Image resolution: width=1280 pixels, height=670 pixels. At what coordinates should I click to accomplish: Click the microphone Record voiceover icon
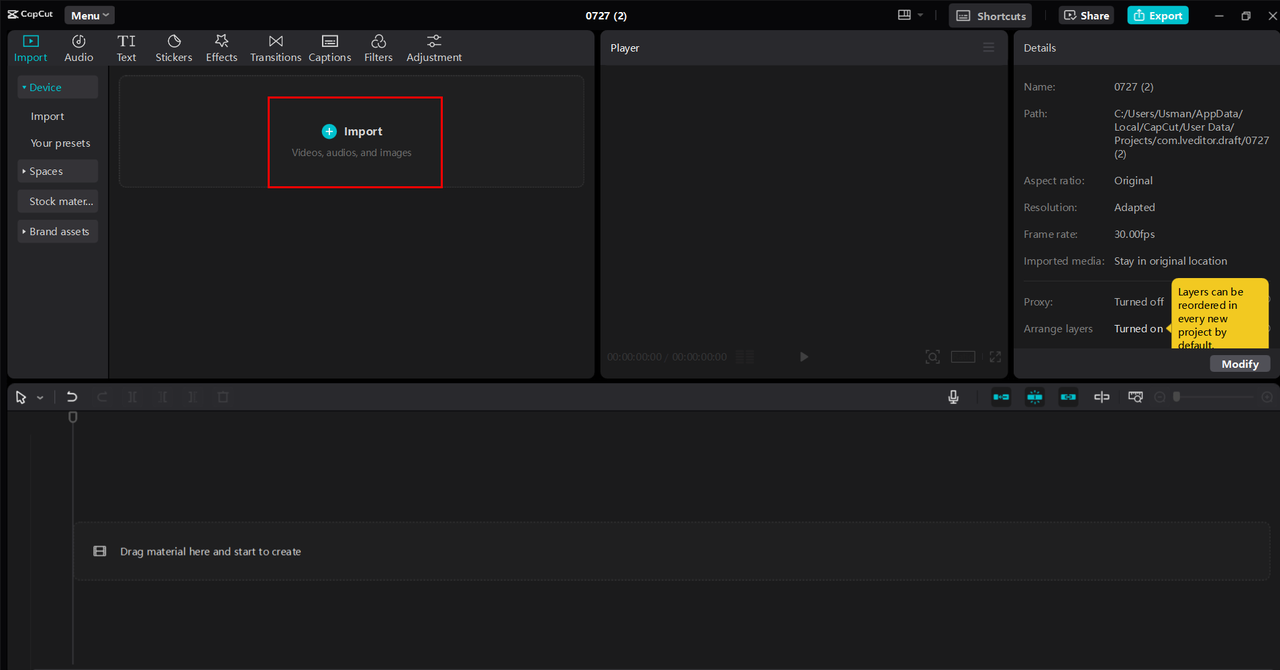click(x=954, y=397)
